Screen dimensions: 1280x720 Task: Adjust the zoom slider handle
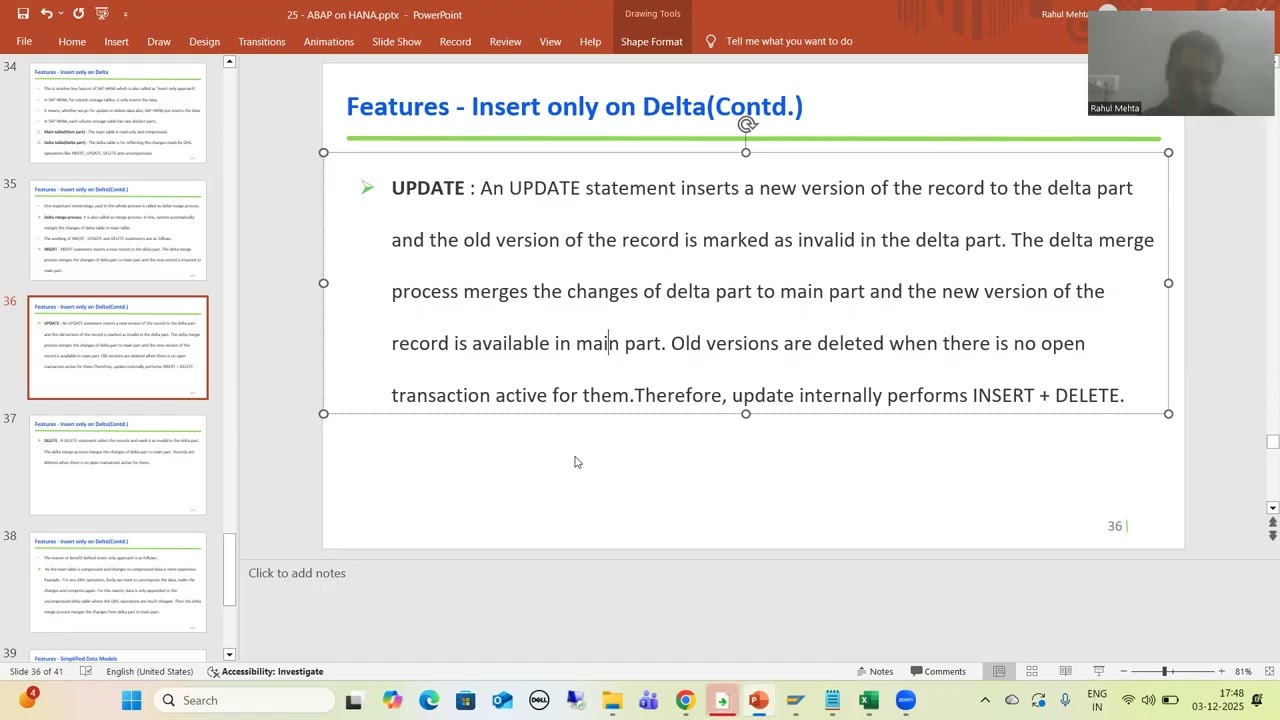[x=1165, y=671]
